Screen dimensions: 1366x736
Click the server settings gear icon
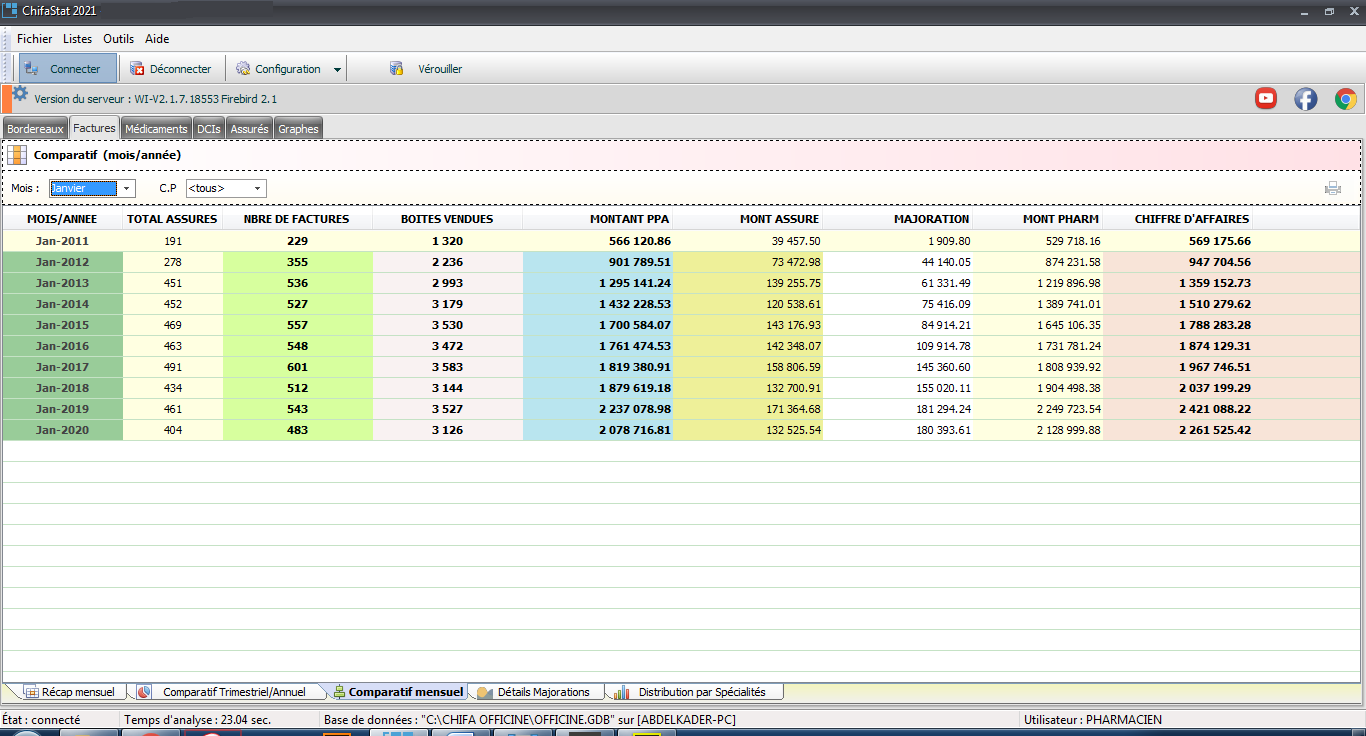point(20,94)
